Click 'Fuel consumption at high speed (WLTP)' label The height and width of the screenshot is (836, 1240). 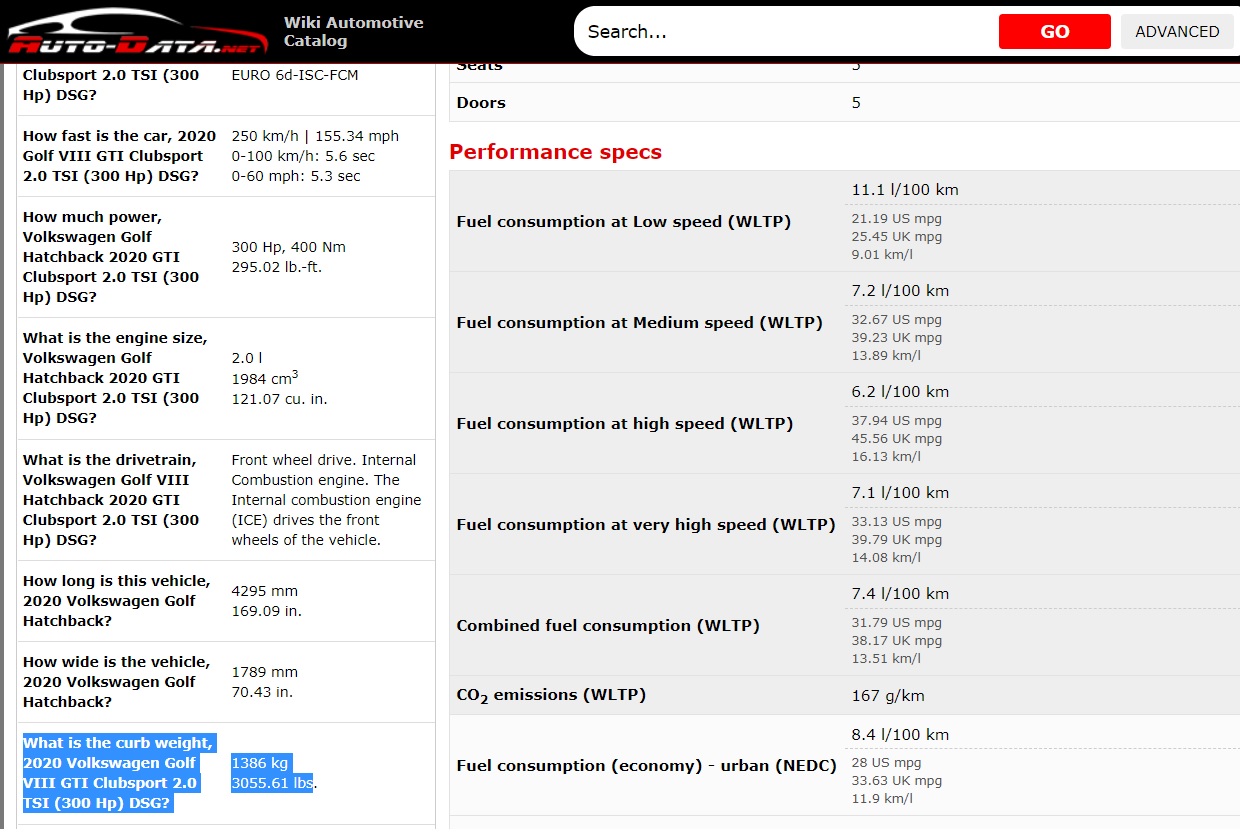[x=624, y=424]
